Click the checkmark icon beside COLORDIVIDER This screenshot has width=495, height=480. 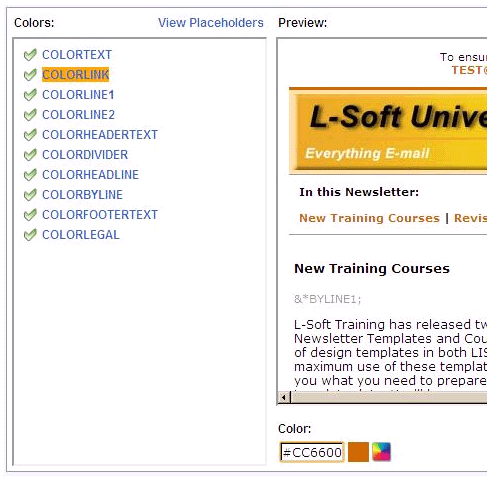pos(30,155)
